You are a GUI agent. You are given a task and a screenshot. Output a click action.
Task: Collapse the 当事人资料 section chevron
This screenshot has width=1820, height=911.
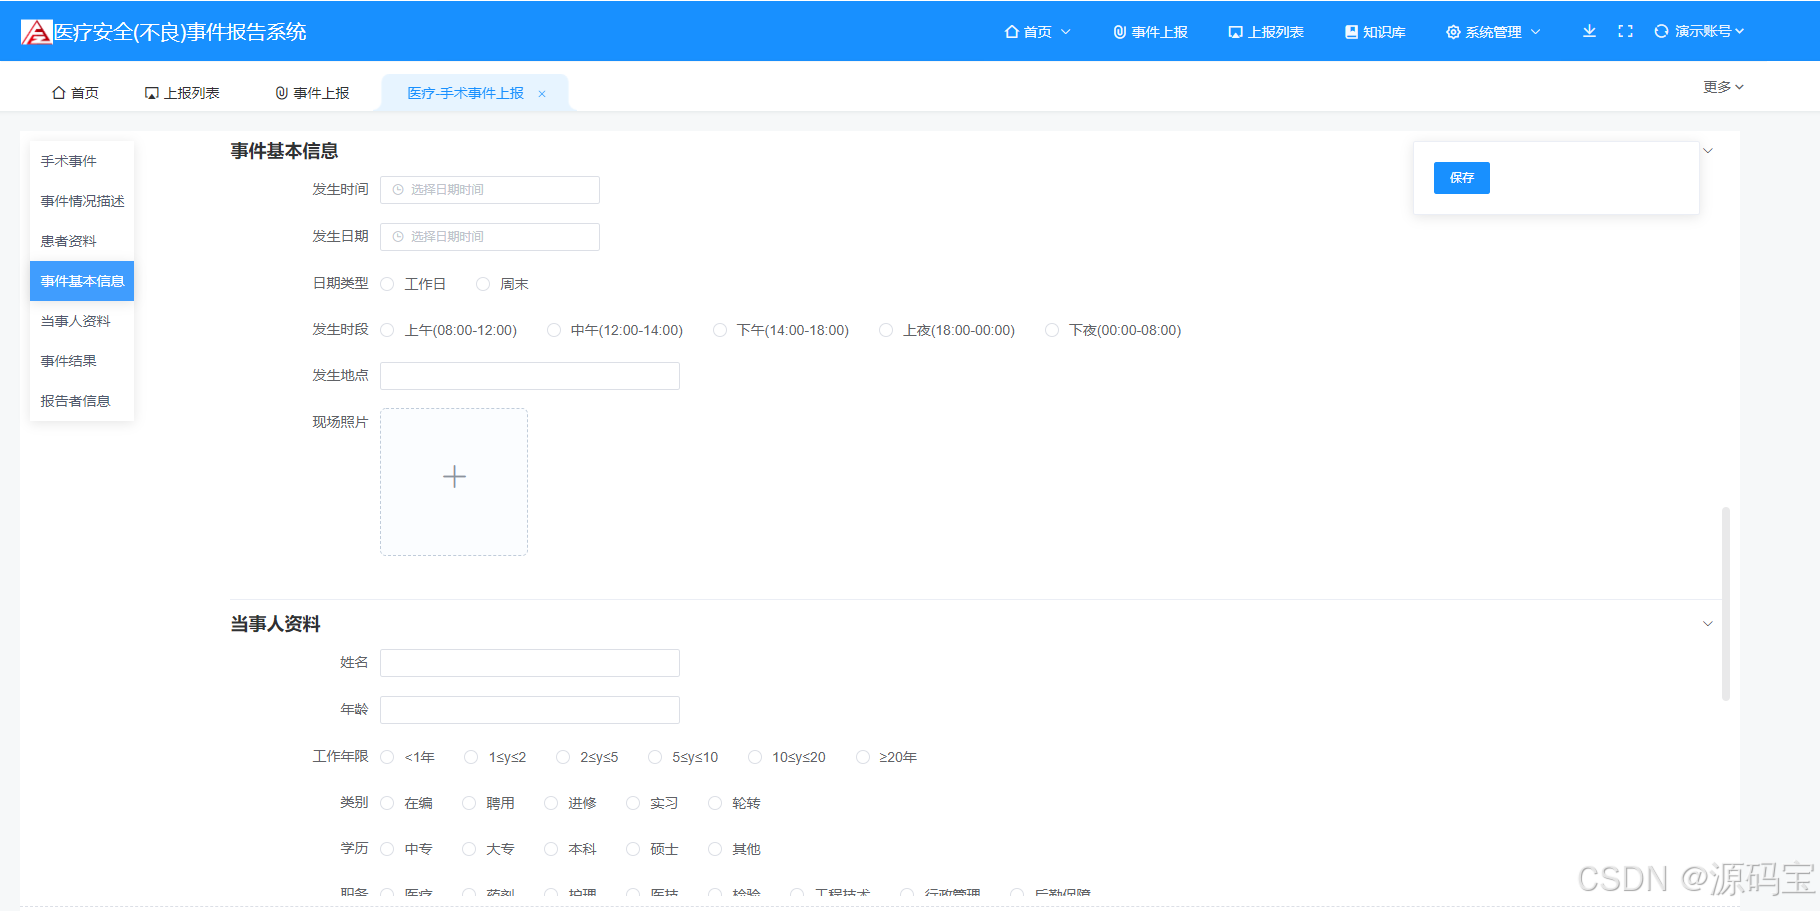[1708, 624]
